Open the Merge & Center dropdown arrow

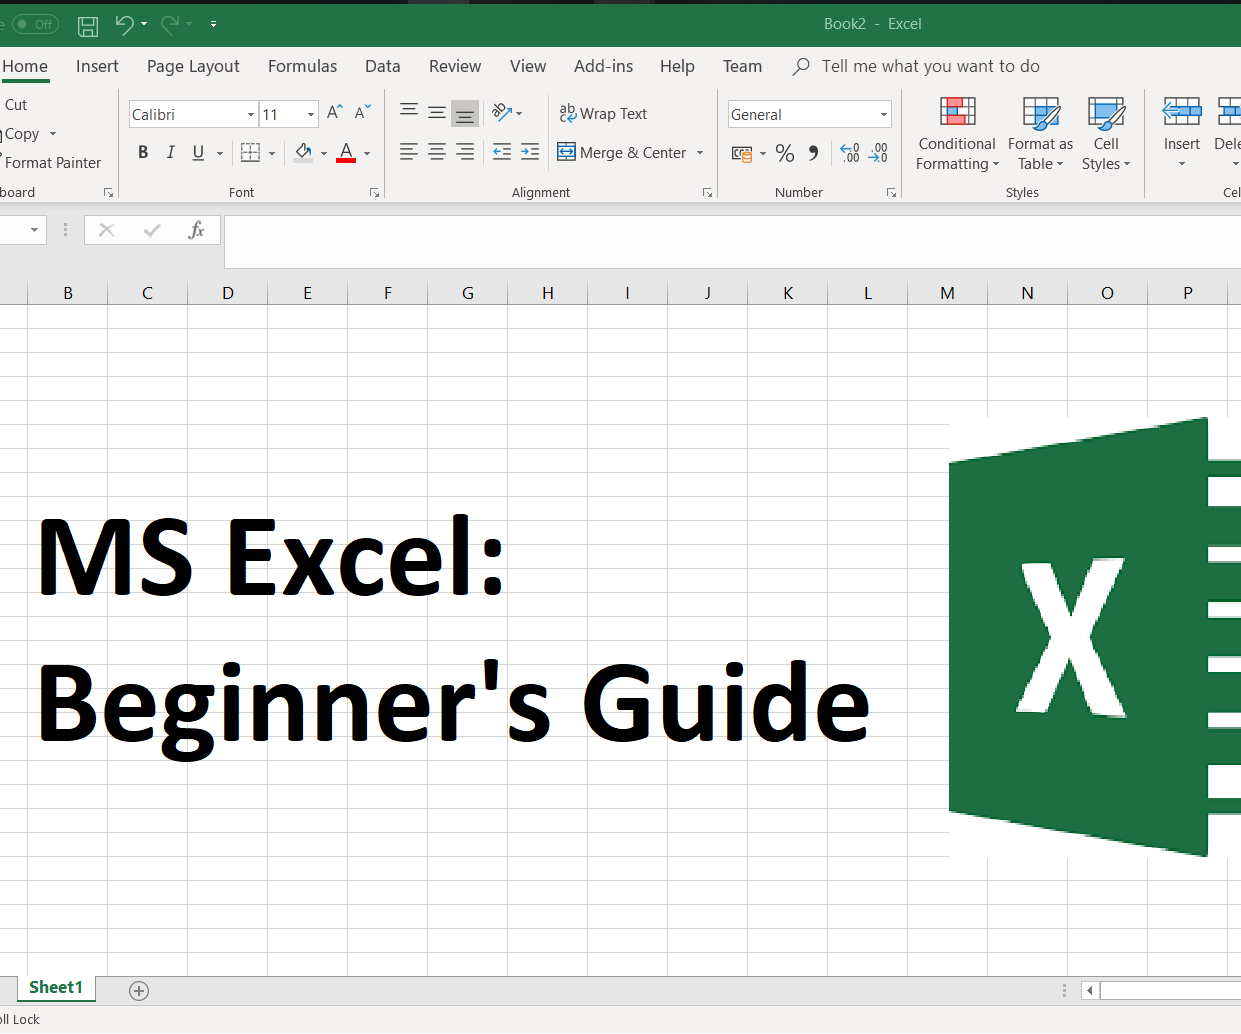[x=700, y=153]
